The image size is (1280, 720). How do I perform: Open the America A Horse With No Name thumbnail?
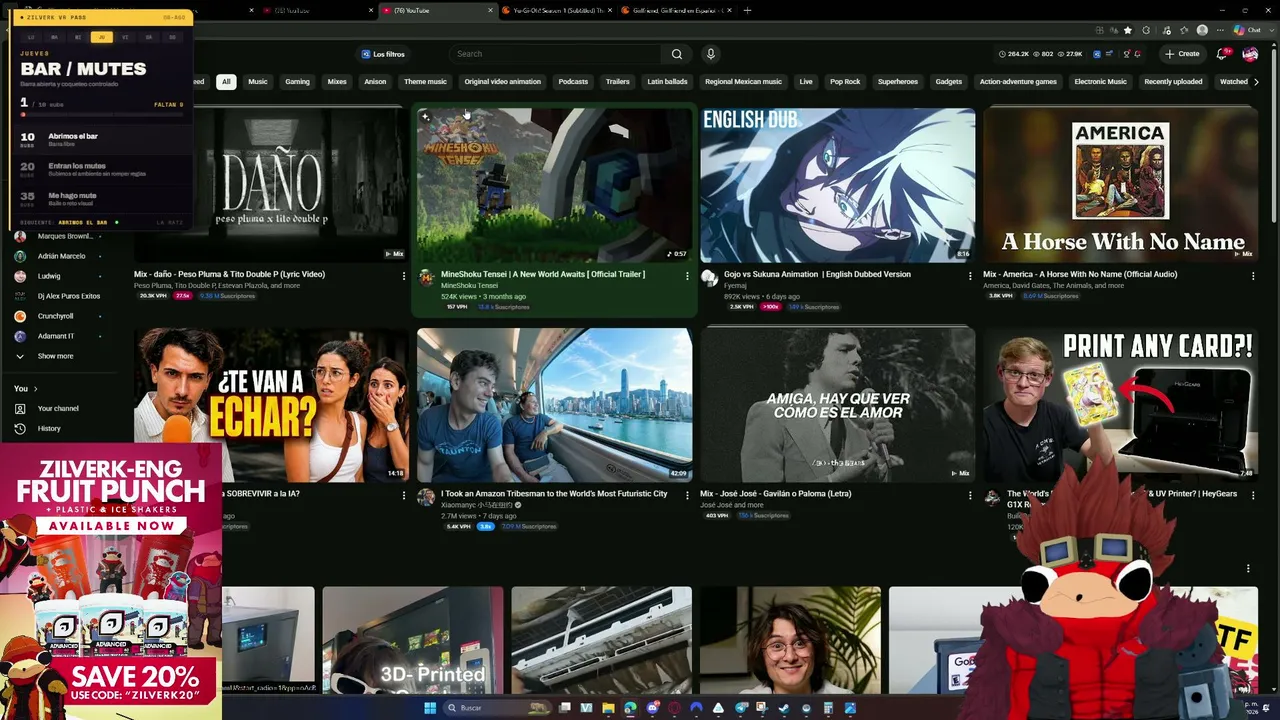pos(1121,185)
